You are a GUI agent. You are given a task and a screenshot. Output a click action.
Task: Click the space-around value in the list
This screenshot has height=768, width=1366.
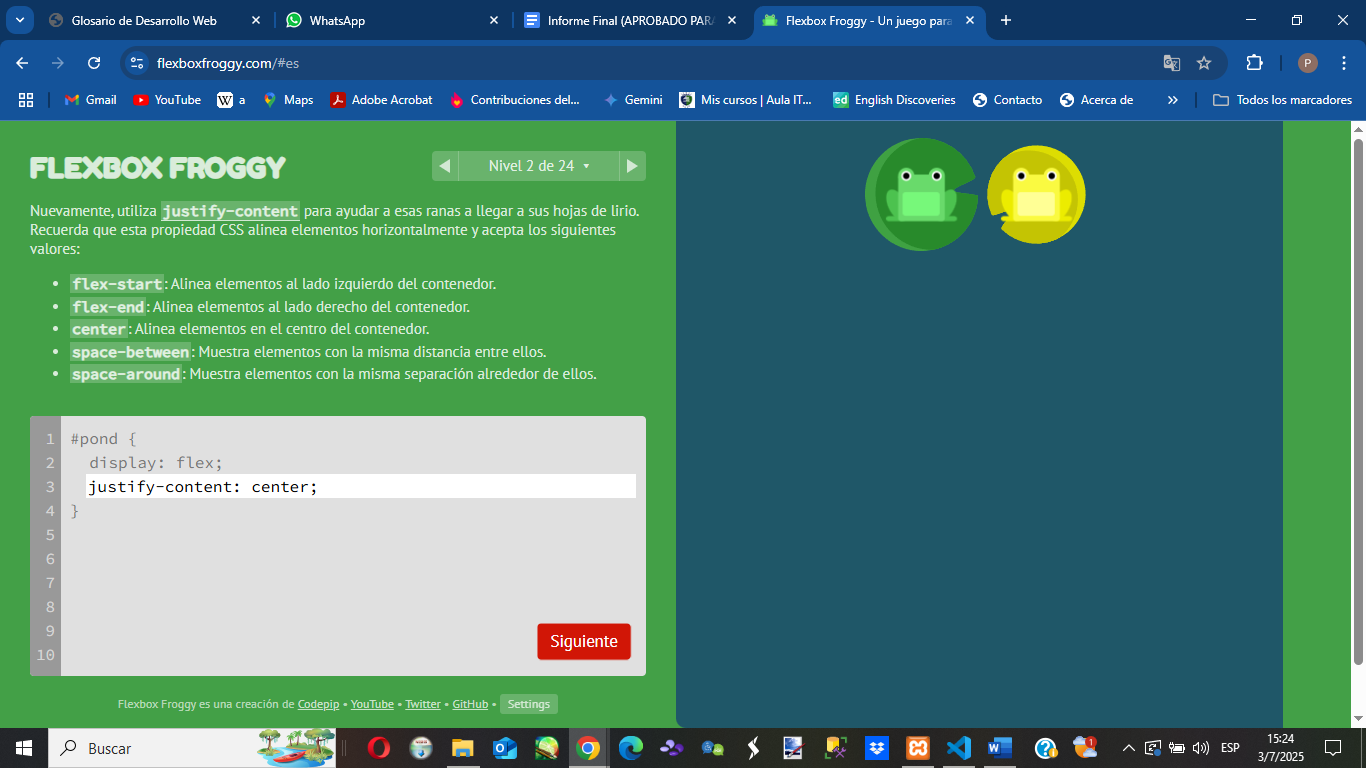tap(126, 374)
